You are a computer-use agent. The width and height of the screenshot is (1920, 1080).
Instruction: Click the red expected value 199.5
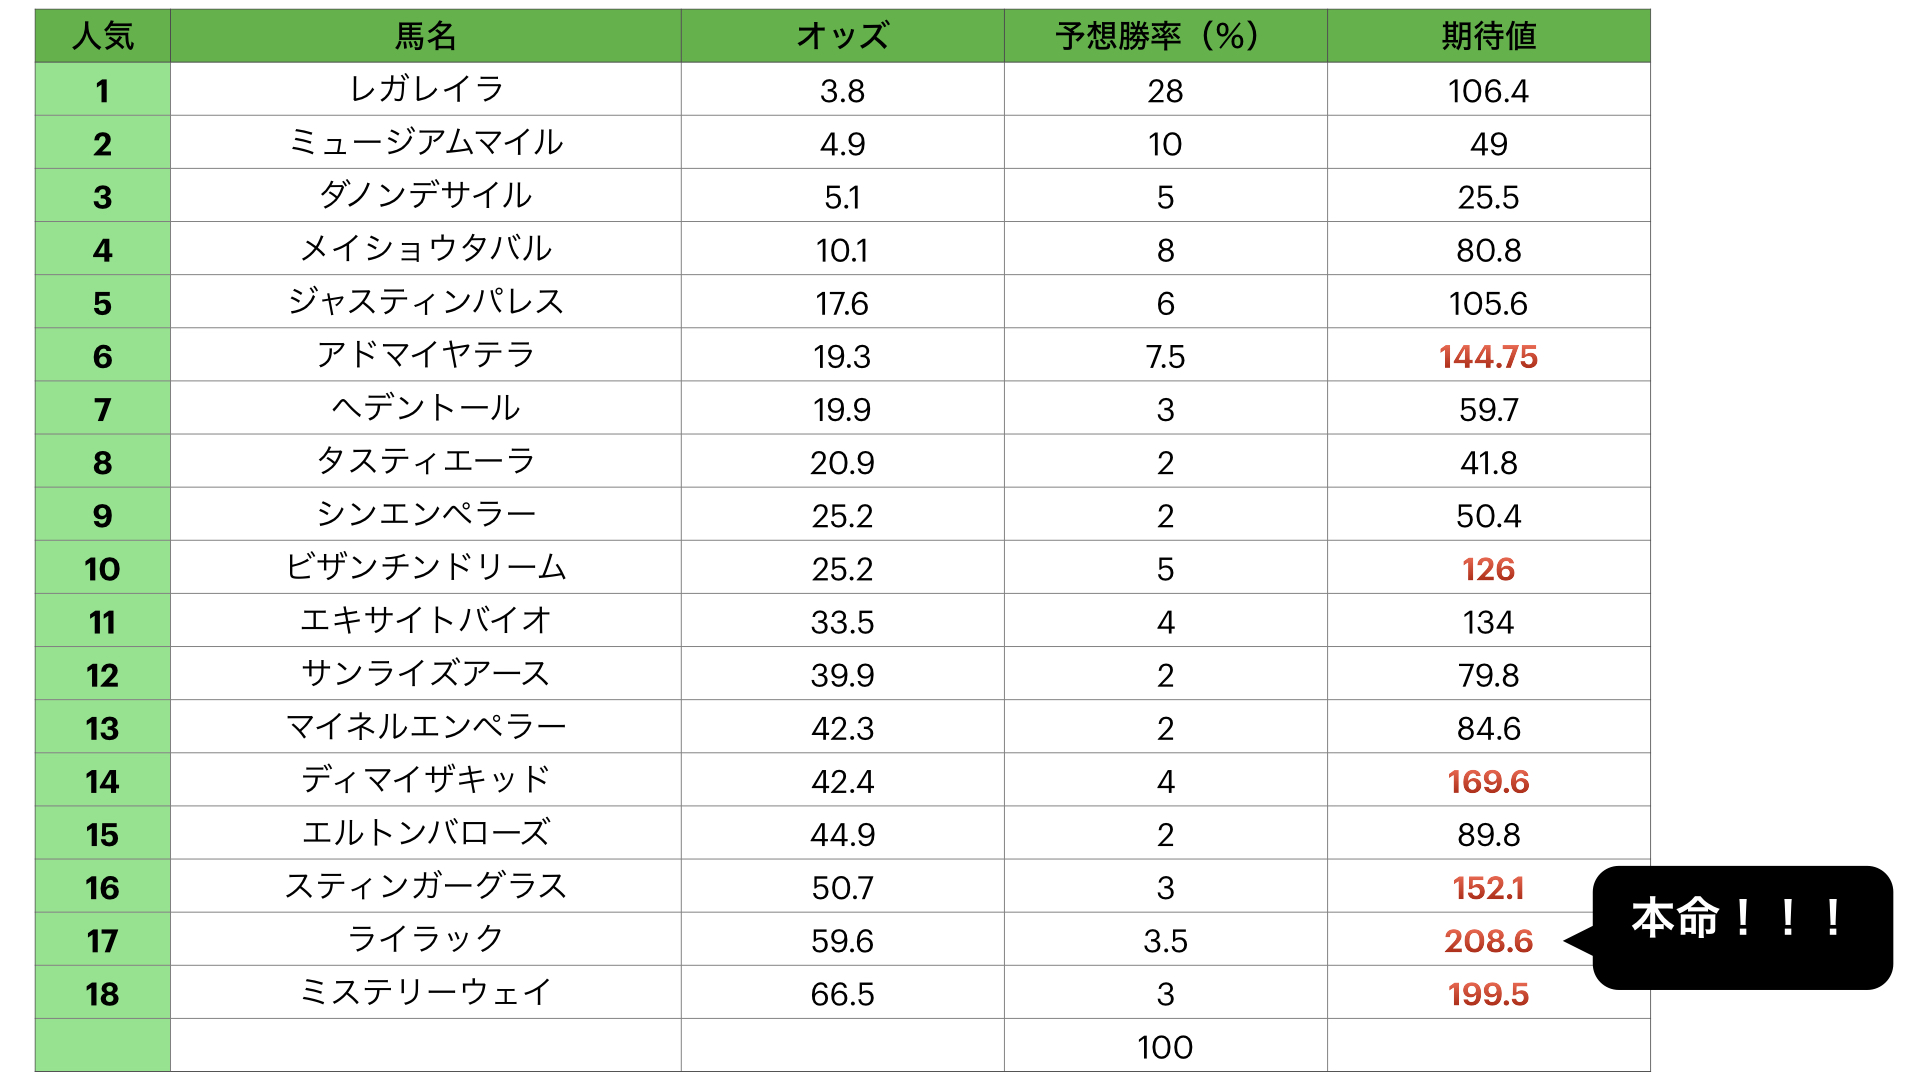pyautogui.click(x=1488, y=994)
